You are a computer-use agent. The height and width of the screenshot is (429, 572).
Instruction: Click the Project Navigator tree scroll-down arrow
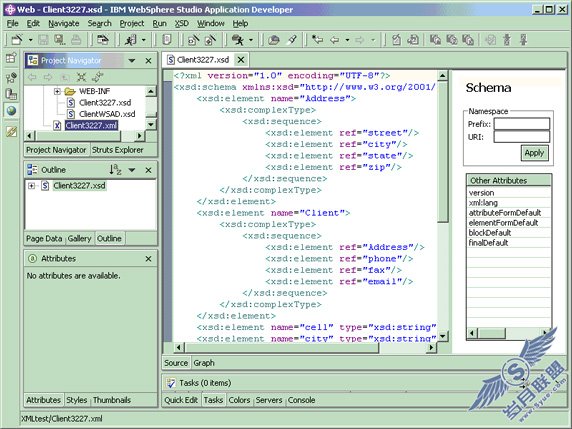click(x=151, y=124)
